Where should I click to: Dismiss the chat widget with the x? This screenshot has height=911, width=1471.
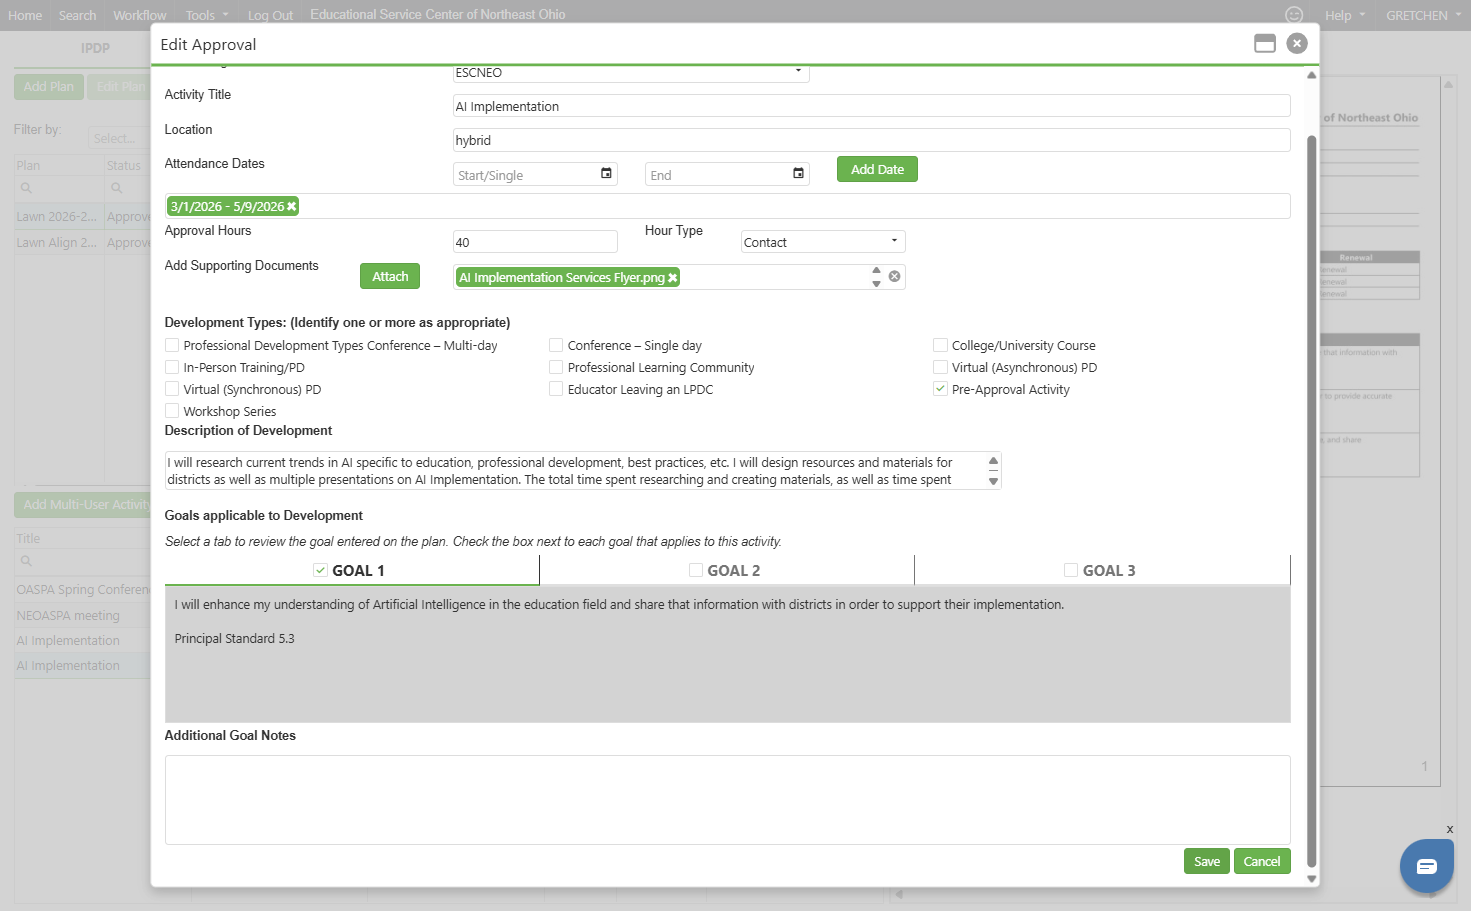click(1449, 829)
